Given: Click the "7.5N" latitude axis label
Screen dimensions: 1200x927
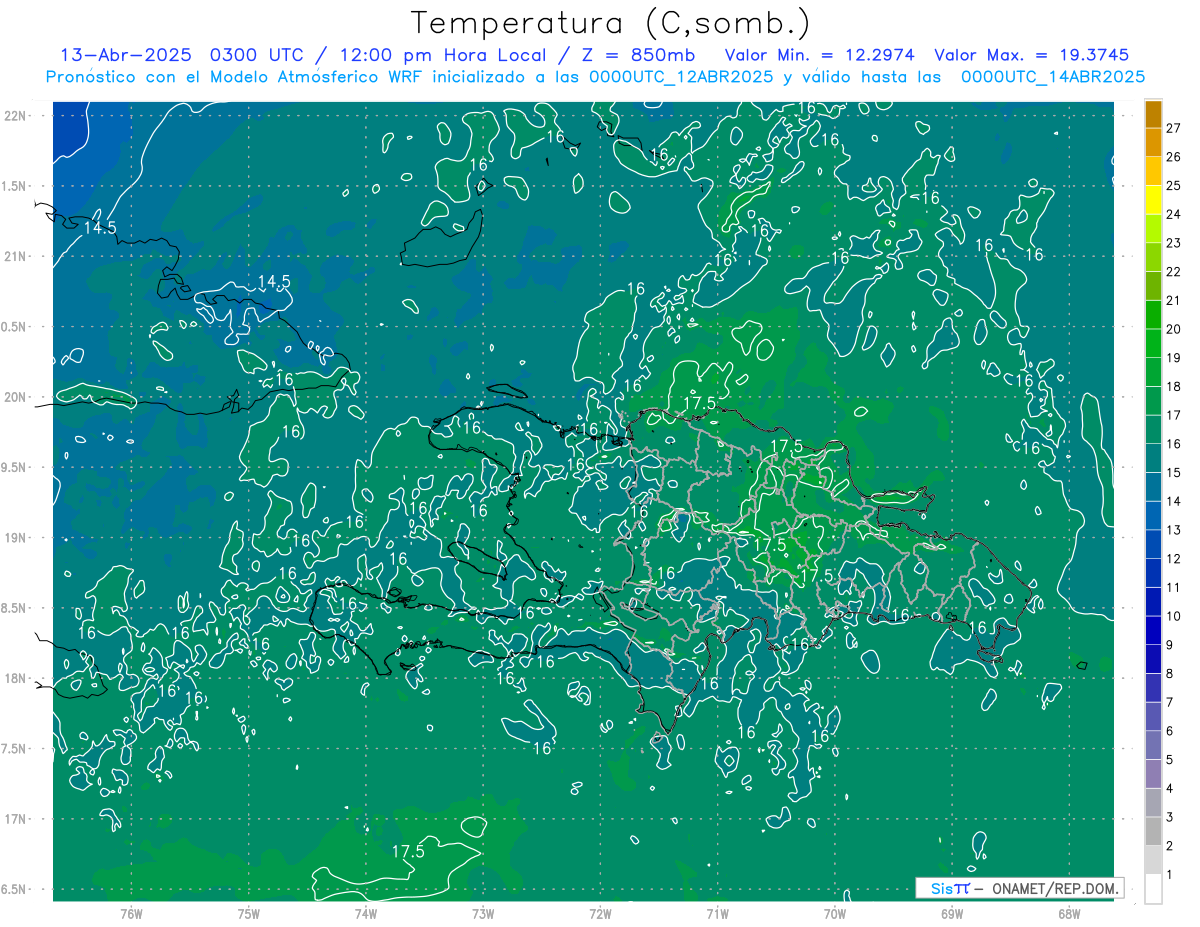Looking at the screenshot, I should pos(15,749).
